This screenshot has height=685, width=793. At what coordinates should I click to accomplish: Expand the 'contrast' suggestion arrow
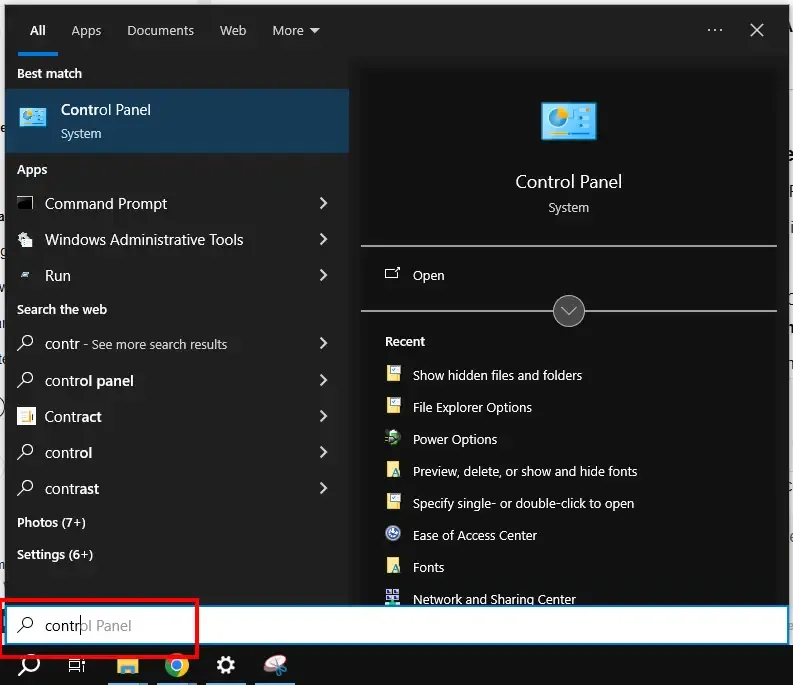(x=324, y=488)
